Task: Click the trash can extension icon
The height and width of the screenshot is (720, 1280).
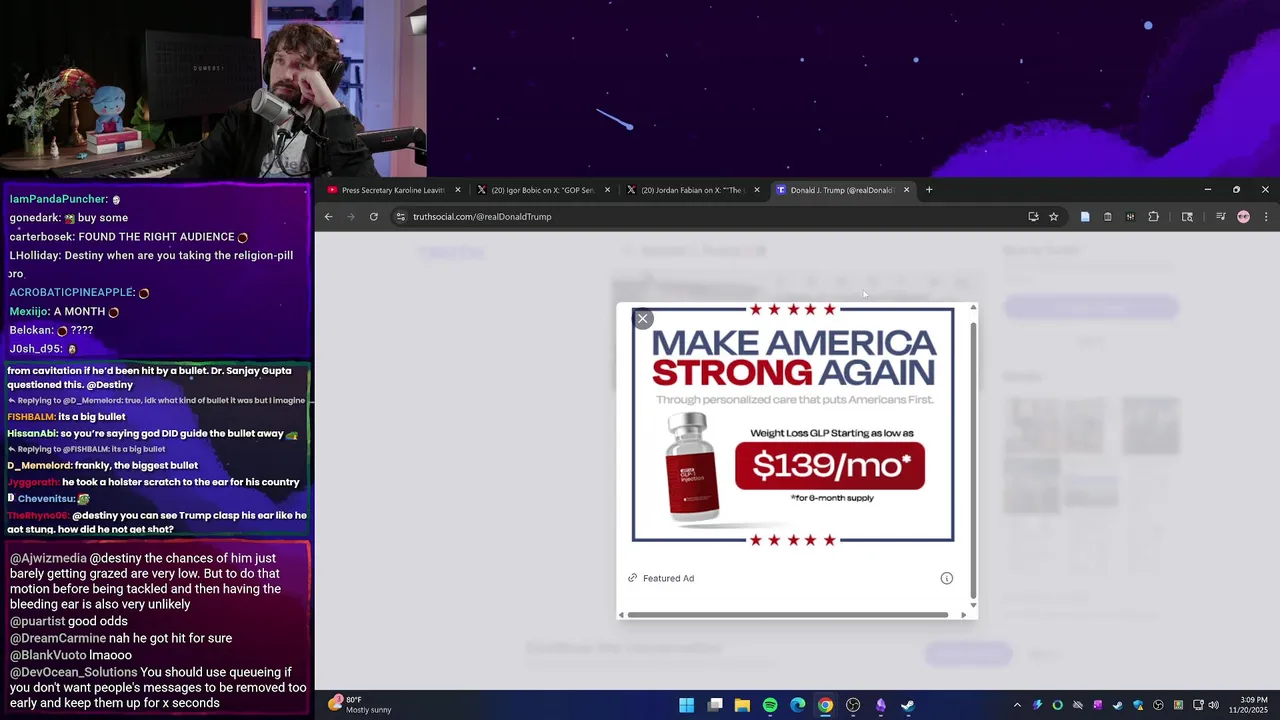Action: tap(1108, 216)
